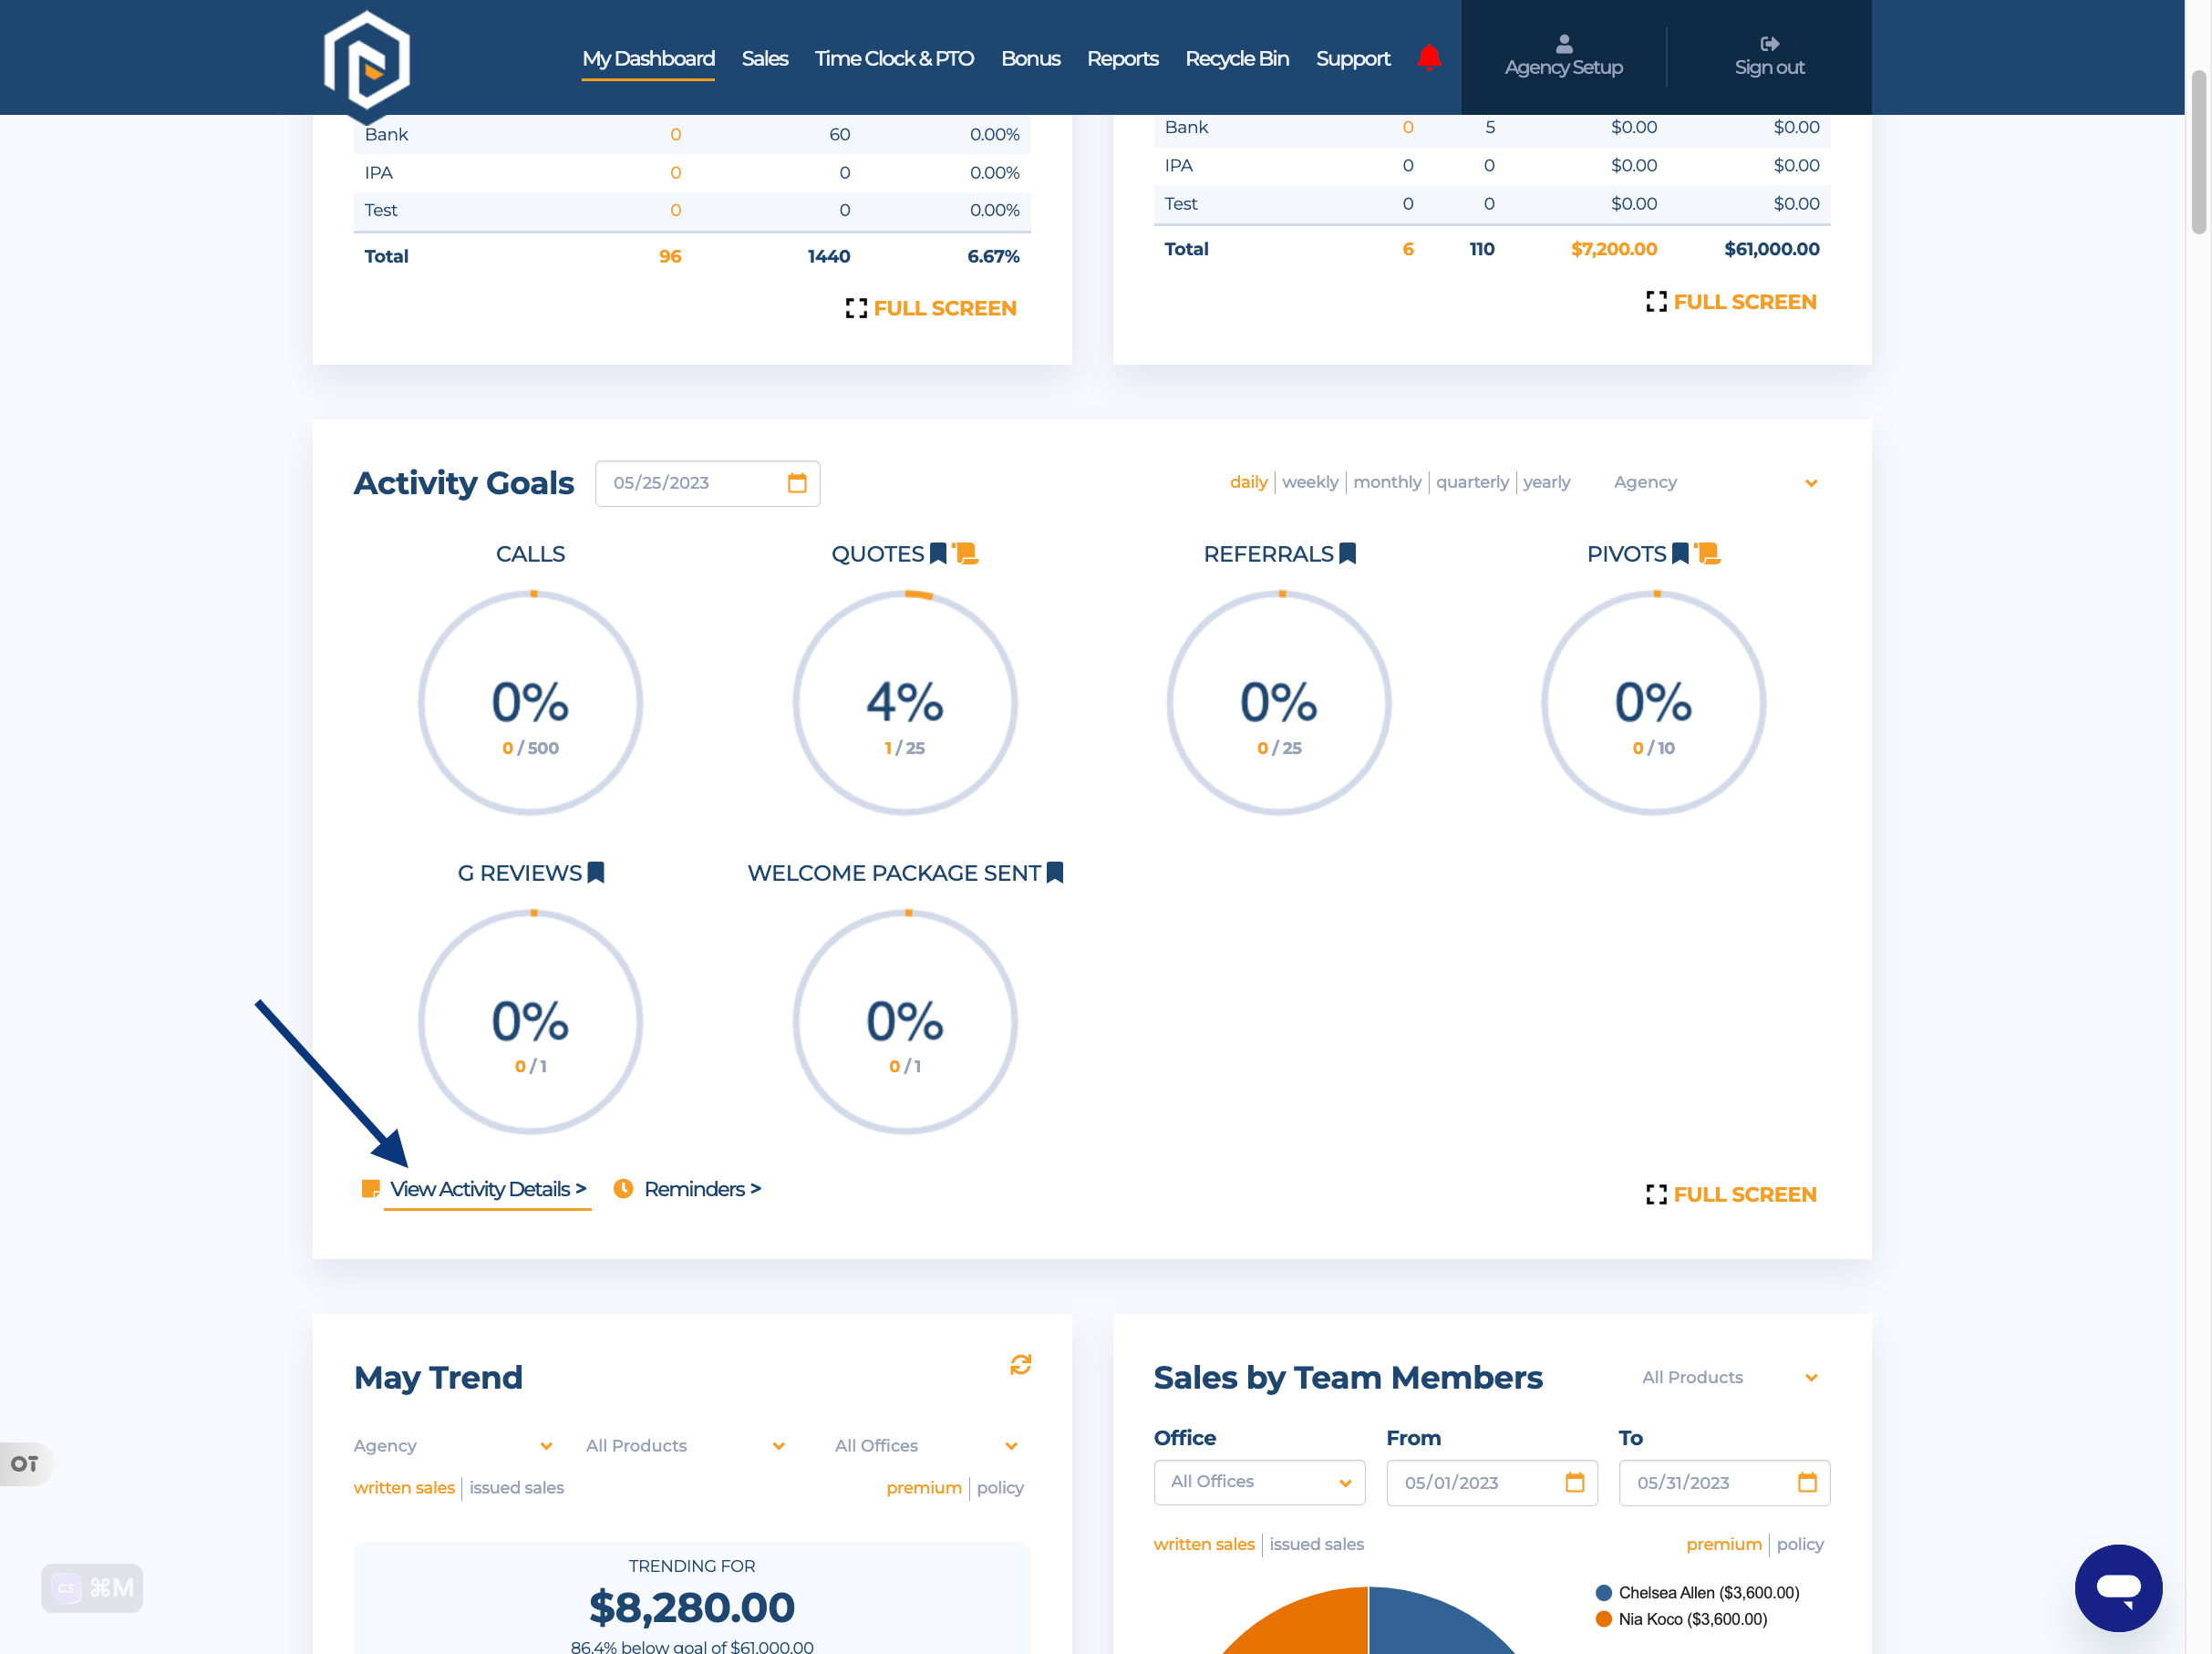Viewport: 2212px width, 1654px height.
Task: Switch Activity Goals to quarterly view
Action: [x=1472, y=482]
